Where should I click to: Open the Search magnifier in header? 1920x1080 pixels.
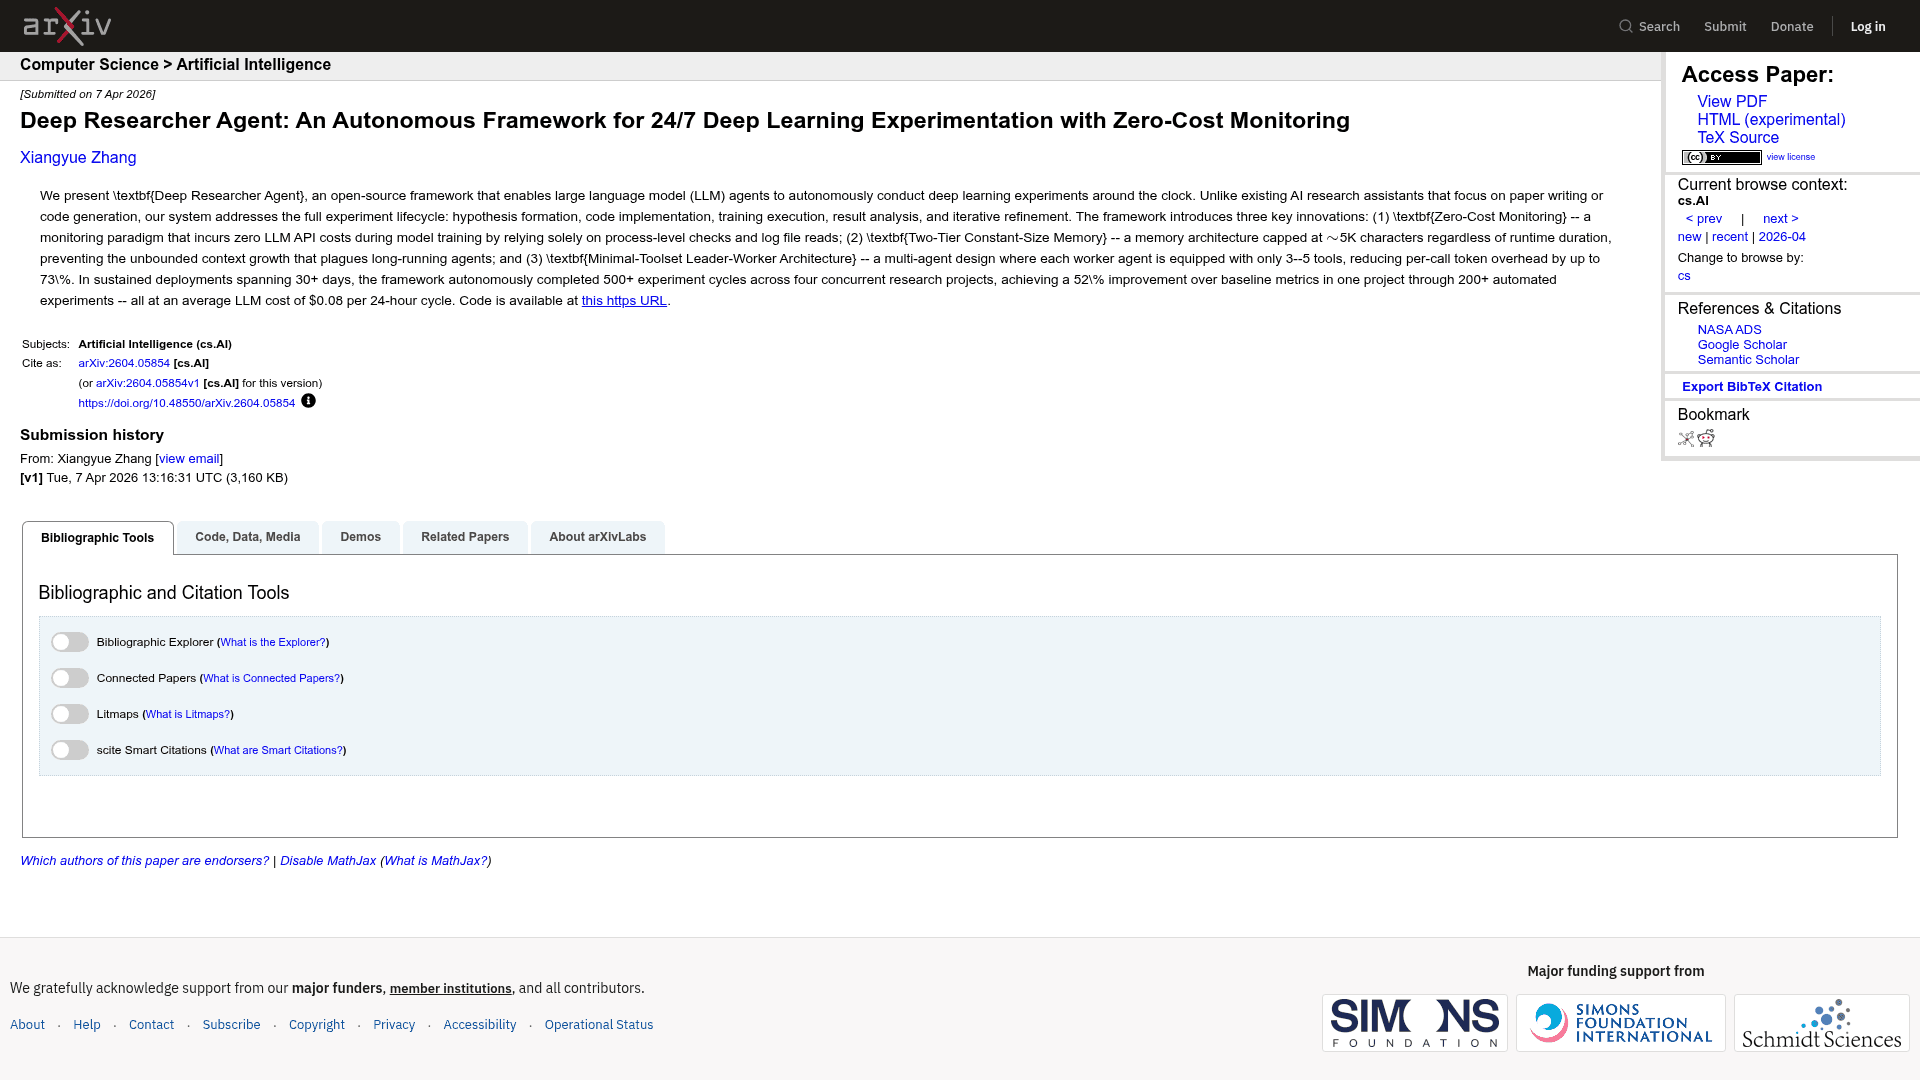pos(1649,27)
